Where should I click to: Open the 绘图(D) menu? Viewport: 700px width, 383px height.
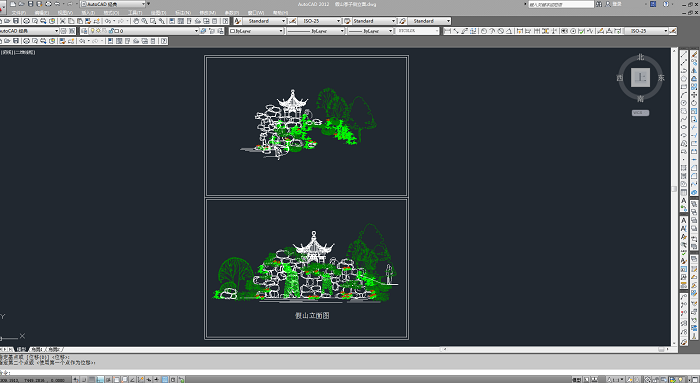158,13
